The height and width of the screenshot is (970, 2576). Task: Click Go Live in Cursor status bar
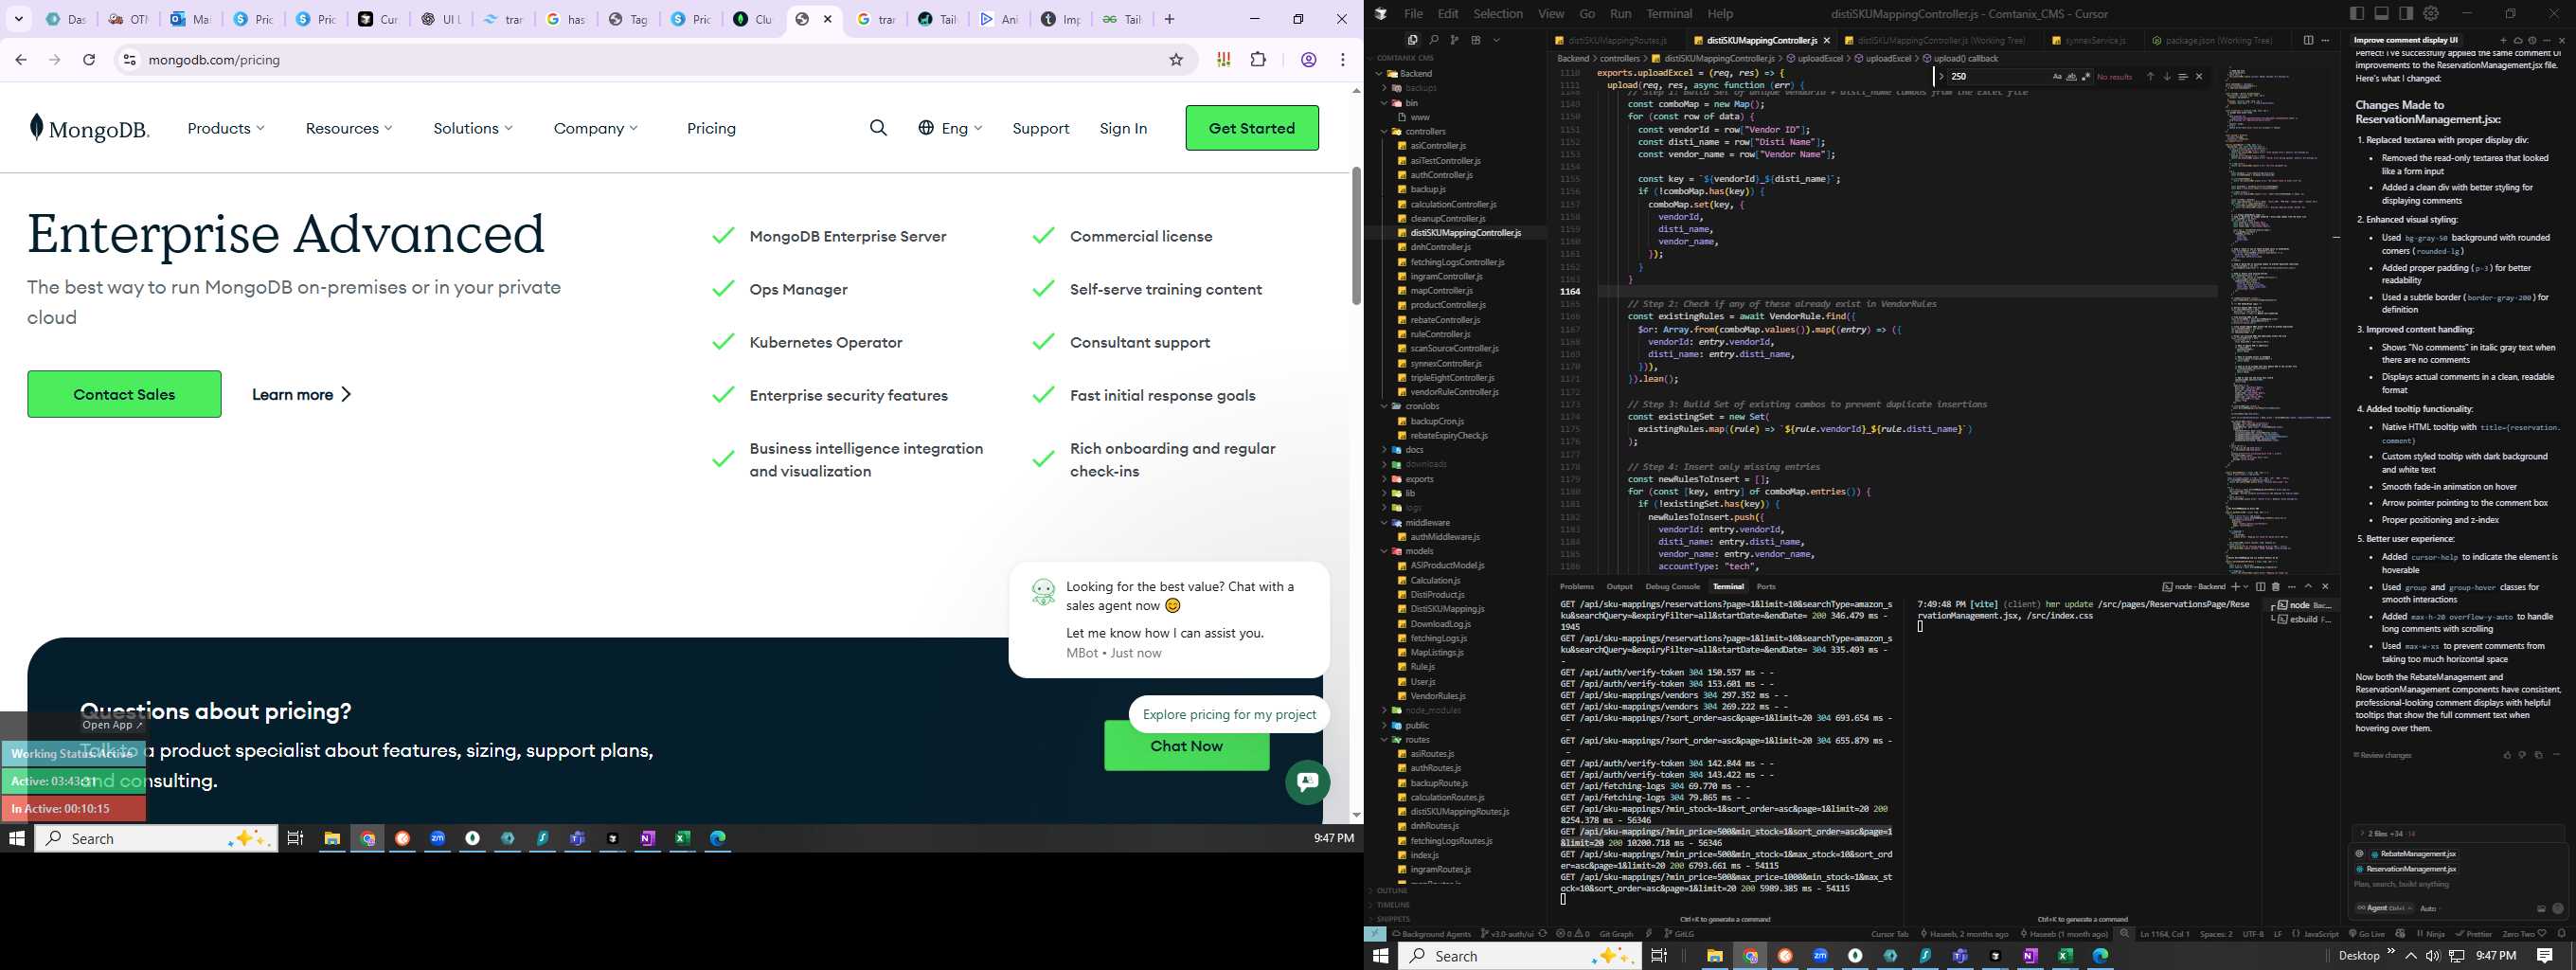point(2366,934)
